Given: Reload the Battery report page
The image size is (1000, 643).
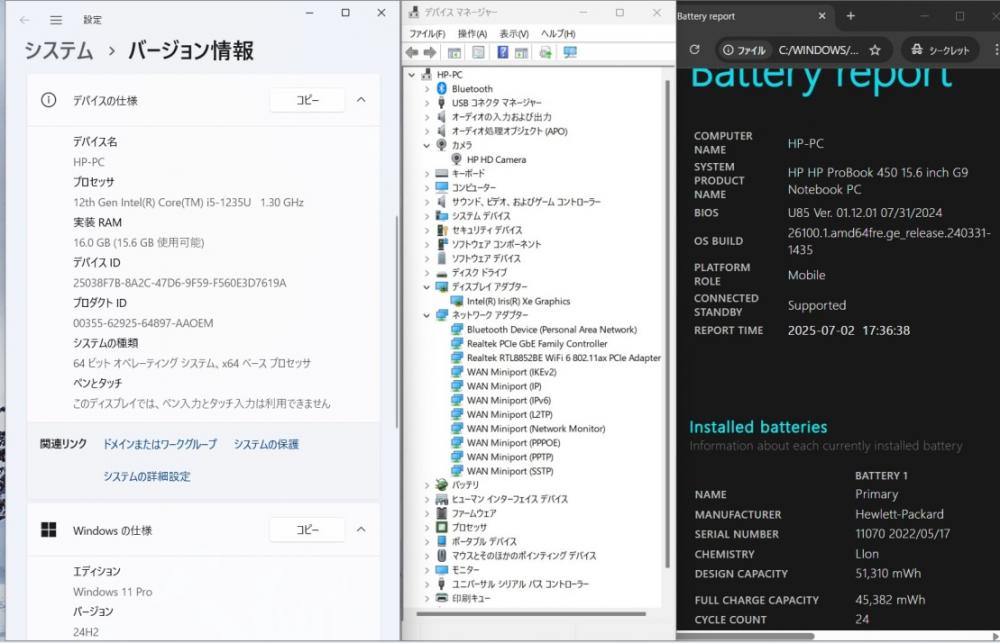Looking at the screenshot, I should tap(695, 50).
